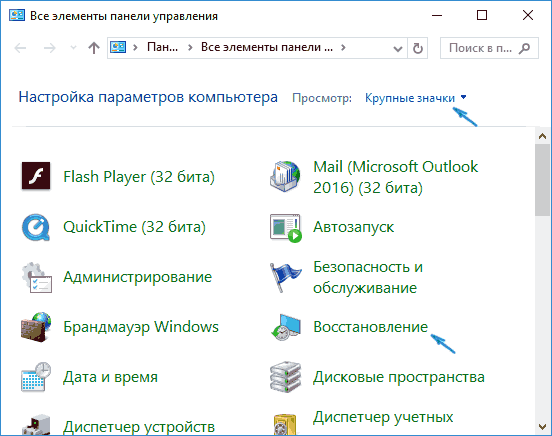Click the Восстановление recovery icon
Image resolution: width=552 pixels, height=436 pixels.
286,327
